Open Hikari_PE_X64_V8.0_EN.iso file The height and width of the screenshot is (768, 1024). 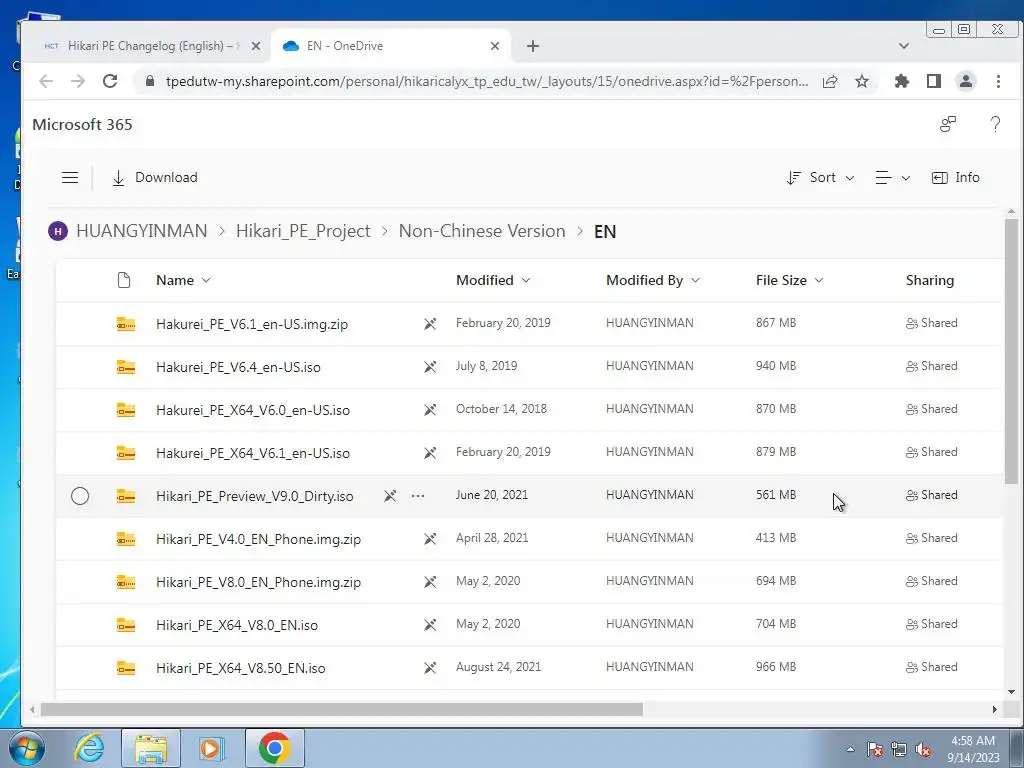[237, 626]
